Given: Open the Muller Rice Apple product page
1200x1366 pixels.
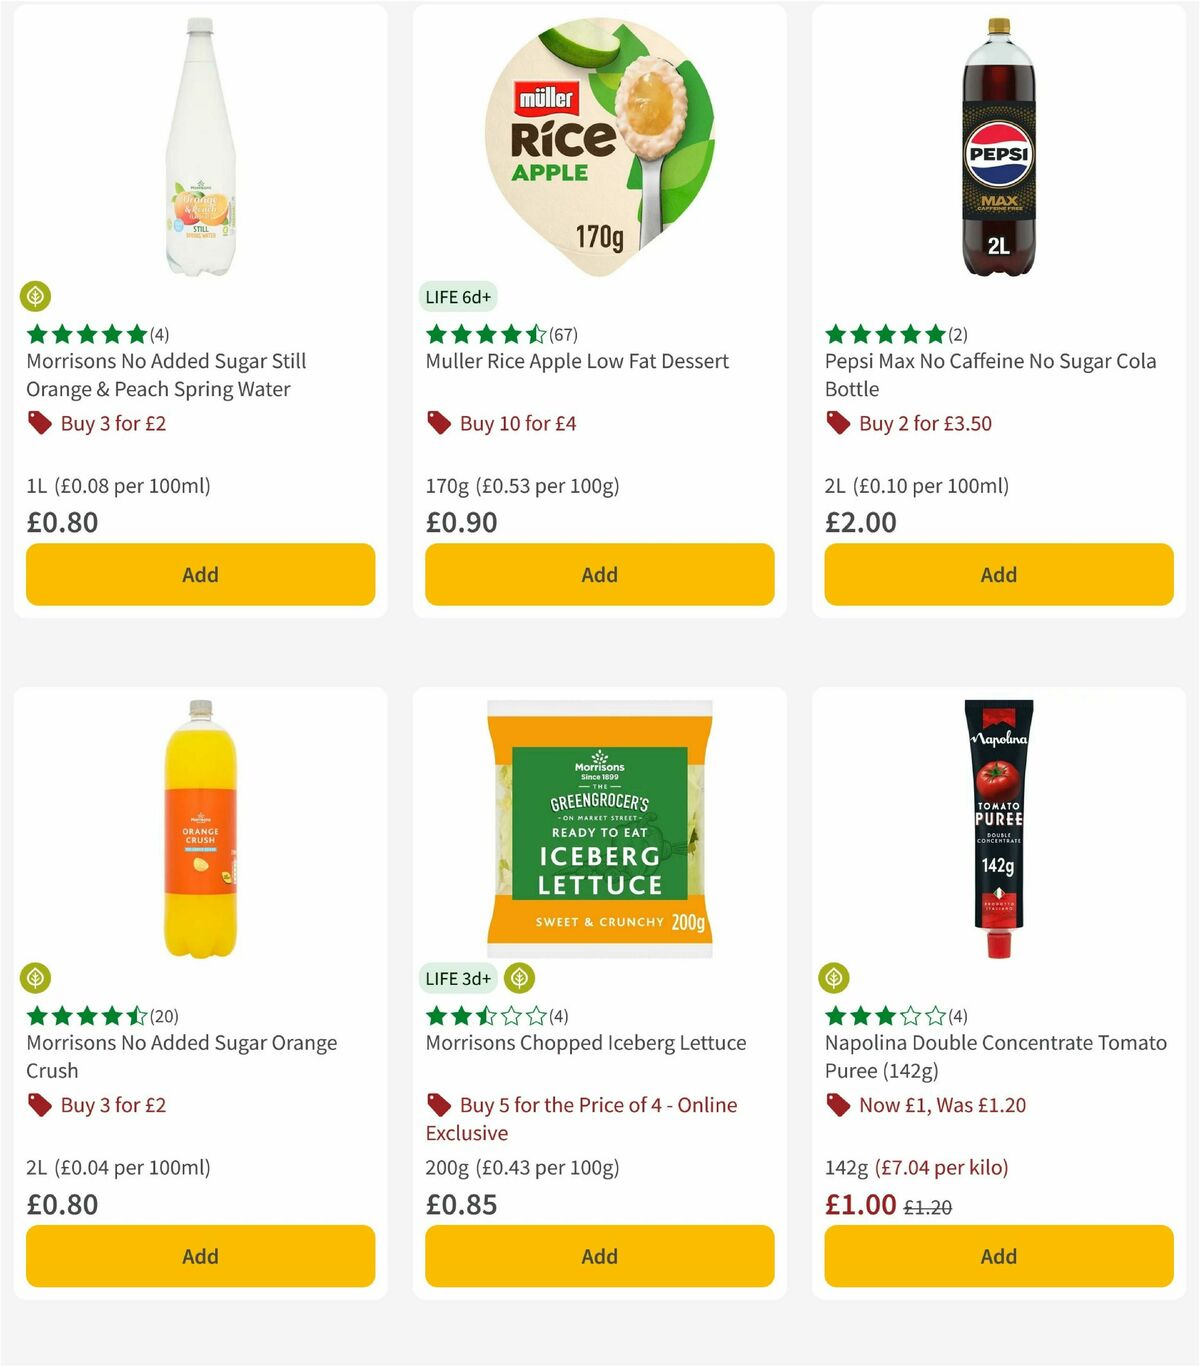Looking at the screenshot, I should point(576,361).
